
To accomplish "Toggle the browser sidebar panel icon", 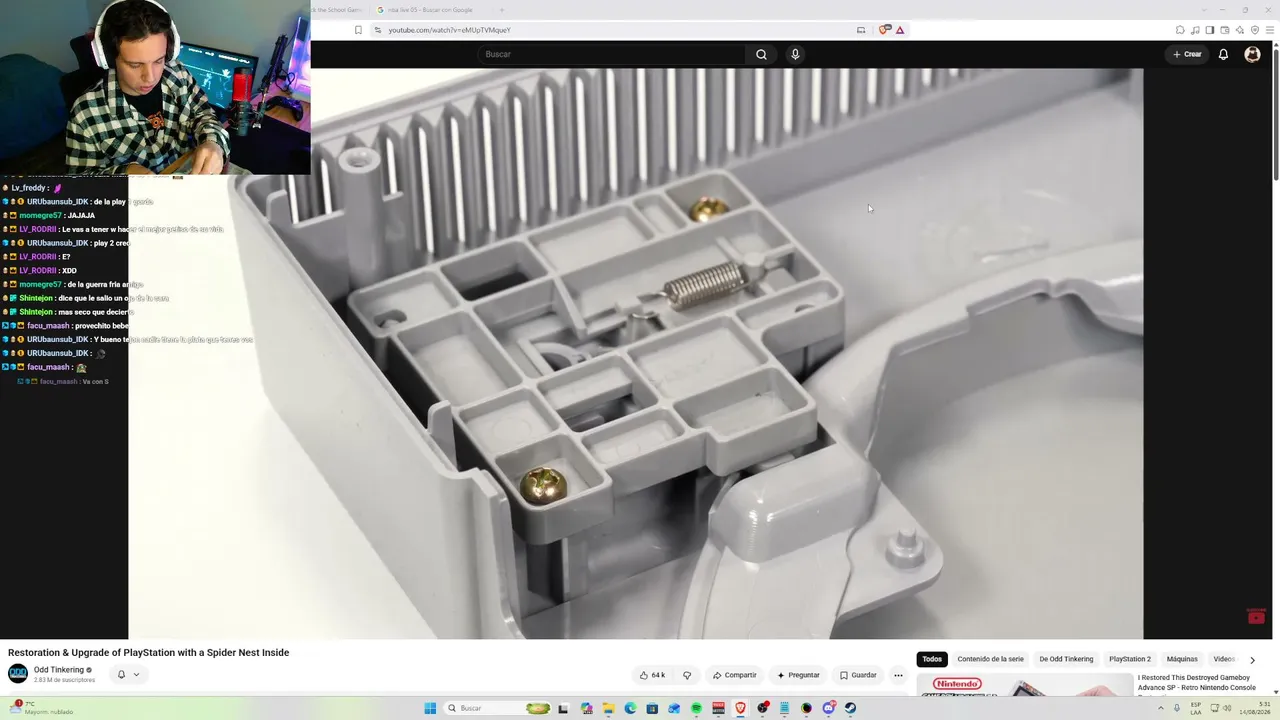I will (x=1210, y=30).
